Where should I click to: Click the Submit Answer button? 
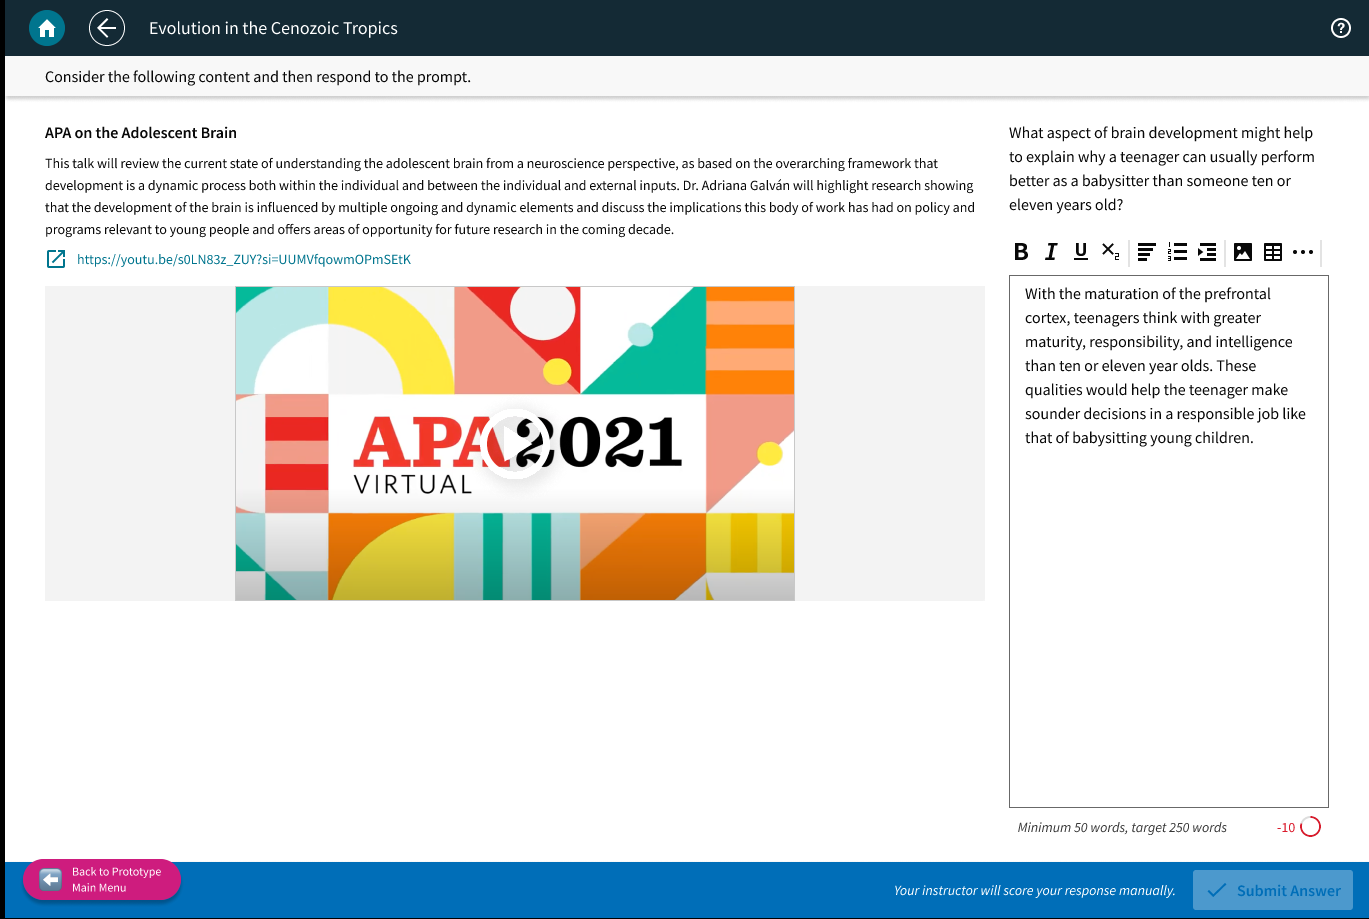click(x=1272, y=890)
